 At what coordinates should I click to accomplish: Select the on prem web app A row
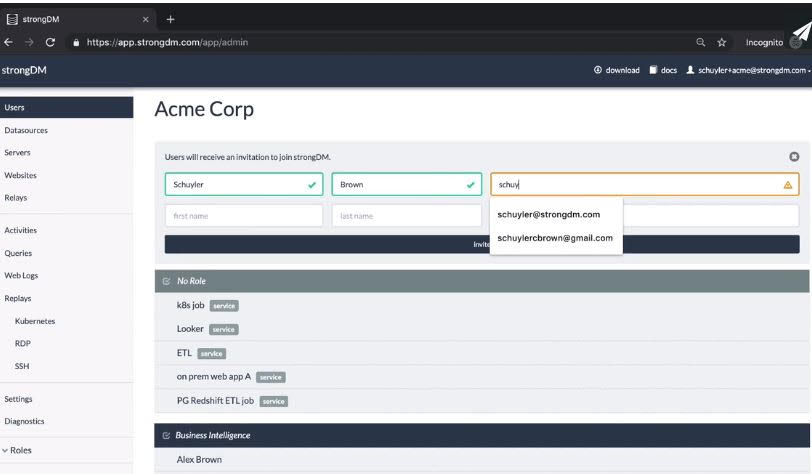tap(482, 377)
